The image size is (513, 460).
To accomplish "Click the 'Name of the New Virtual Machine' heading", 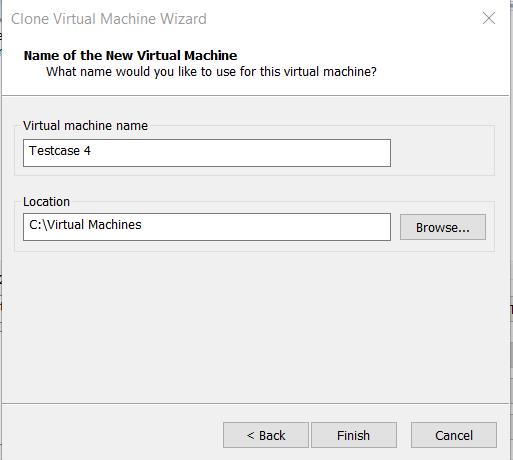I will click(130, 55).
